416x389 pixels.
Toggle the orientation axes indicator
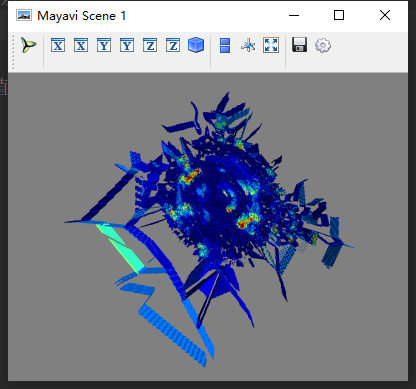click(x=248, y=45)
